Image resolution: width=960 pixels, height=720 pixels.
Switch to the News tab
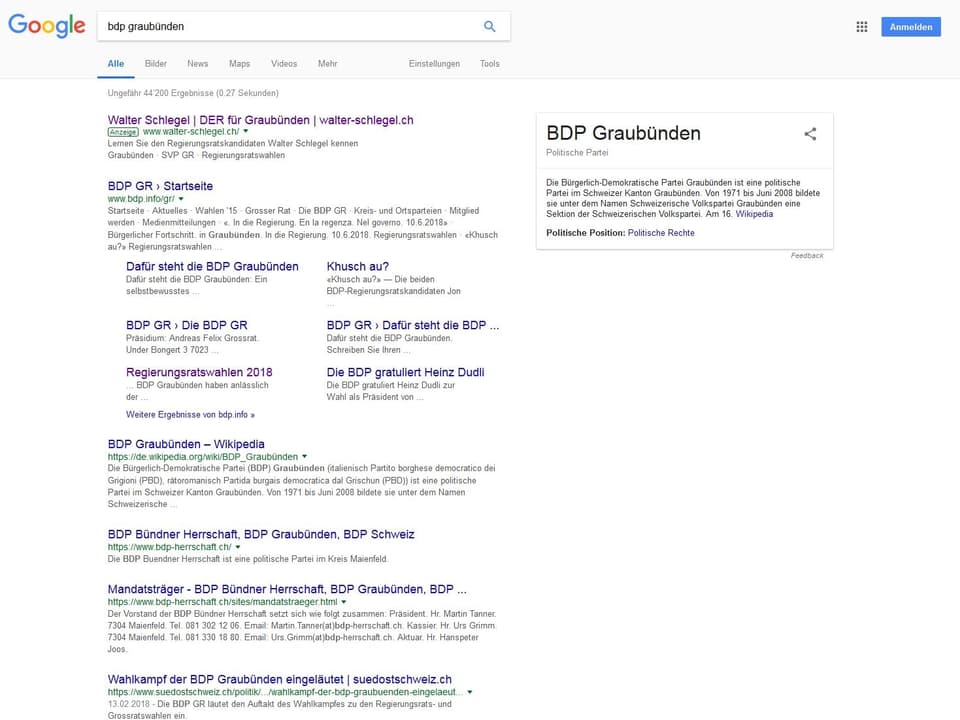point(198,64)
